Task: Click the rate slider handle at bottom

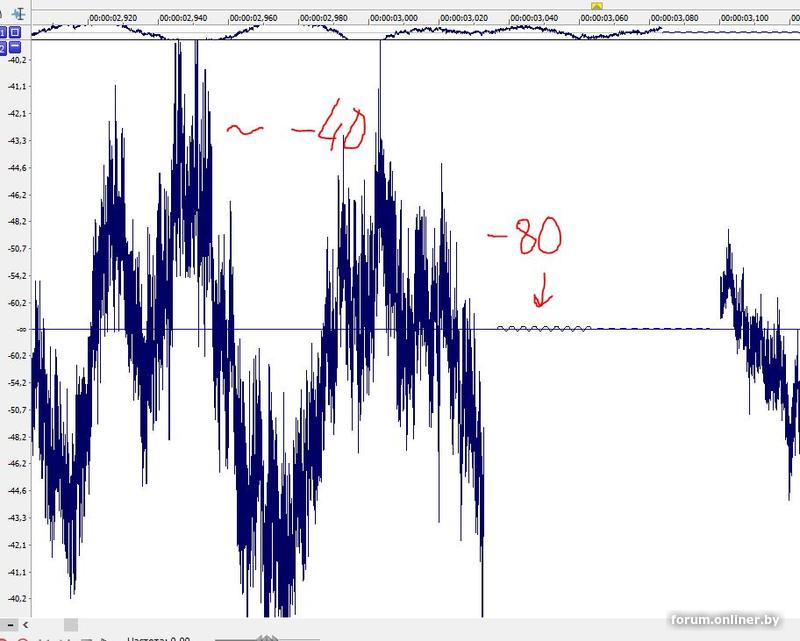Action: [267, 638]
